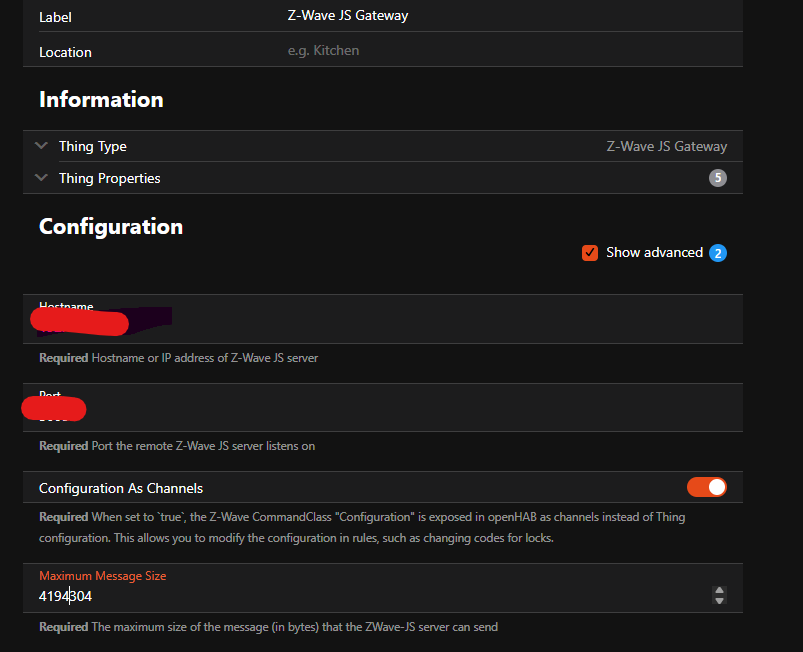Click the Port input field
The image size is (803, 652).
point(383,408)
